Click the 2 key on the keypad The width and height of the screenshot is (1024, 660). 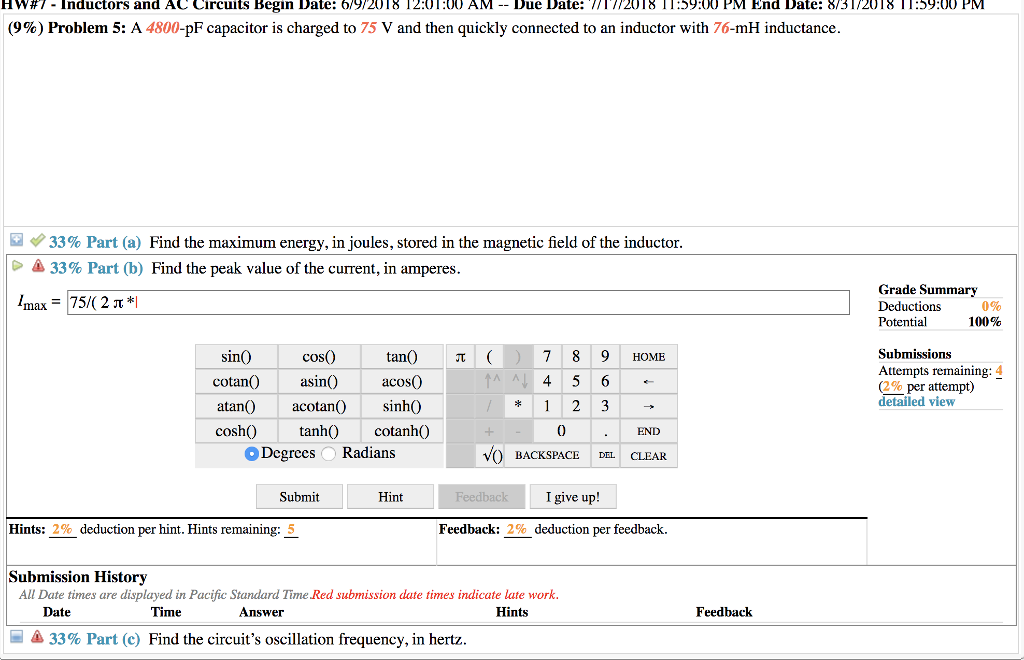[x=576, y=406]
